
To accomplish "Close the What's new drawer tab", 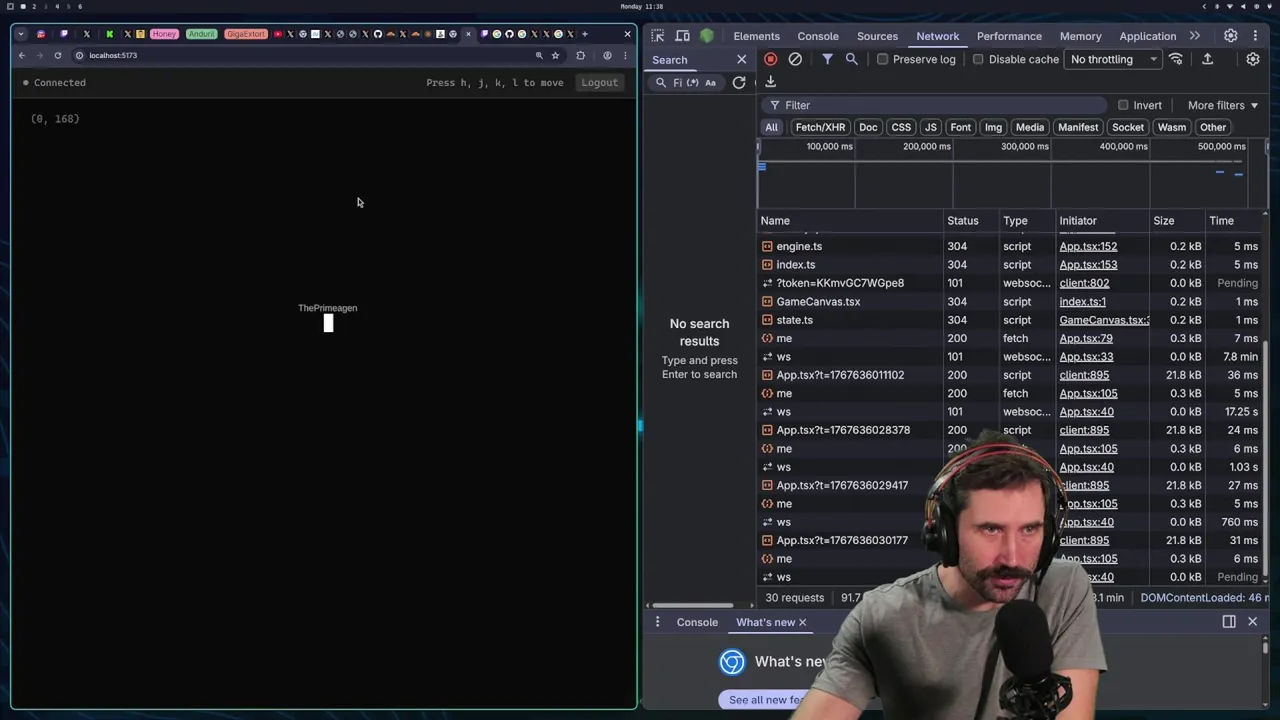I will point(802,622).
